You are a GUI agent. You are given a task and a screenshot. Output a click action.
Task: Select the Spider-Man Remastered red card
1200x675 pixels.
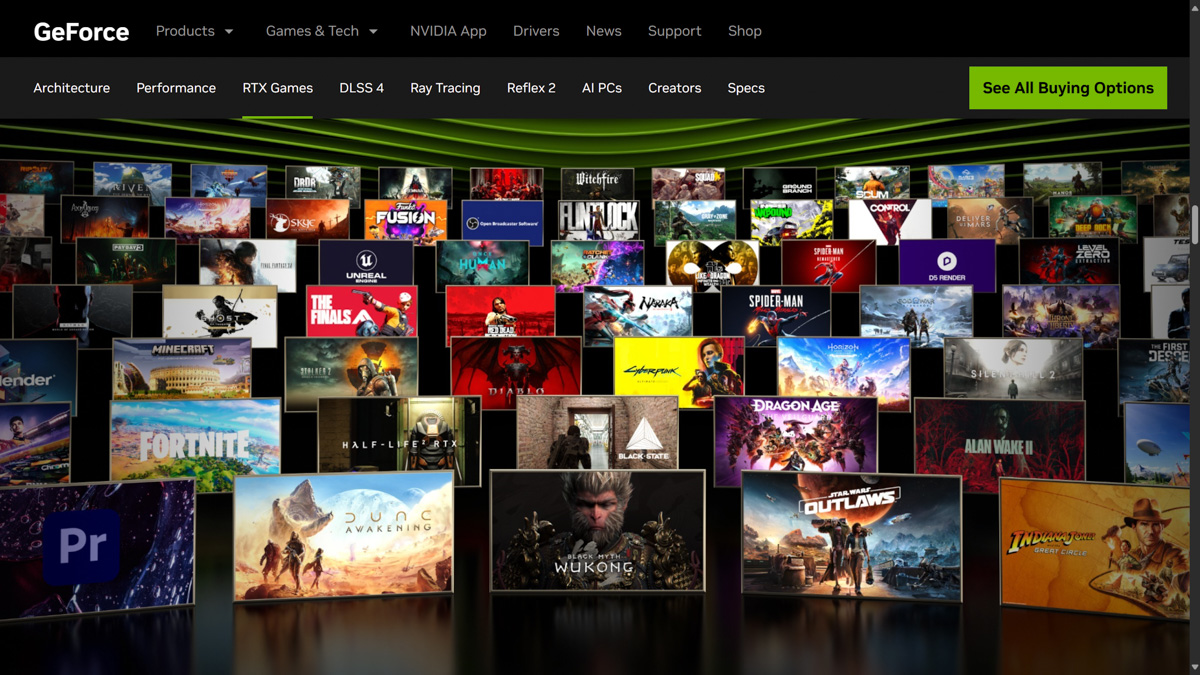[828, 264]
